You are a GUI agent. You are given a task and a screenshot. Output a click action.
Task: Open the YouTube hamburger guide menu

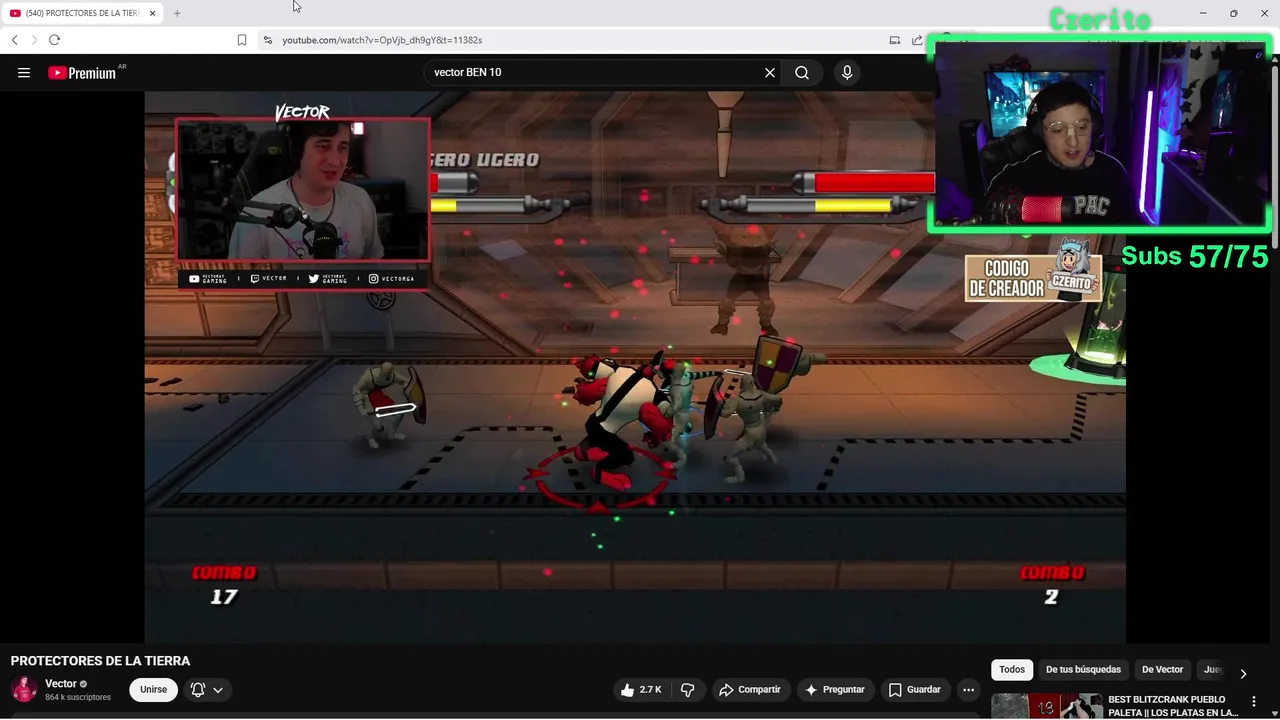(x=24, y=72)
